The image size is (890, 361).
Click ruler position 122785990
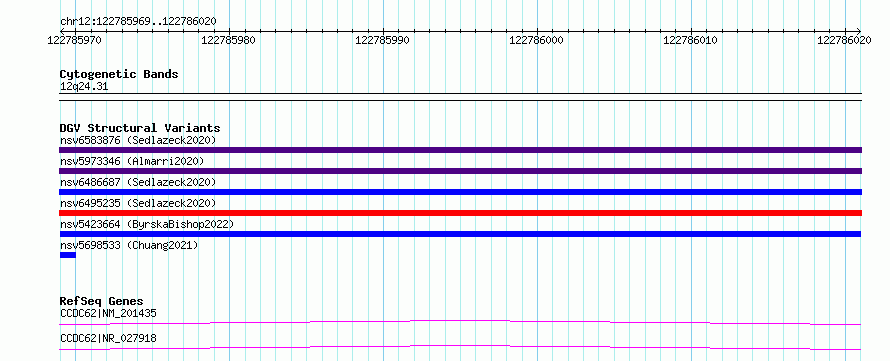pyautogui.click(x=382, y=40)
